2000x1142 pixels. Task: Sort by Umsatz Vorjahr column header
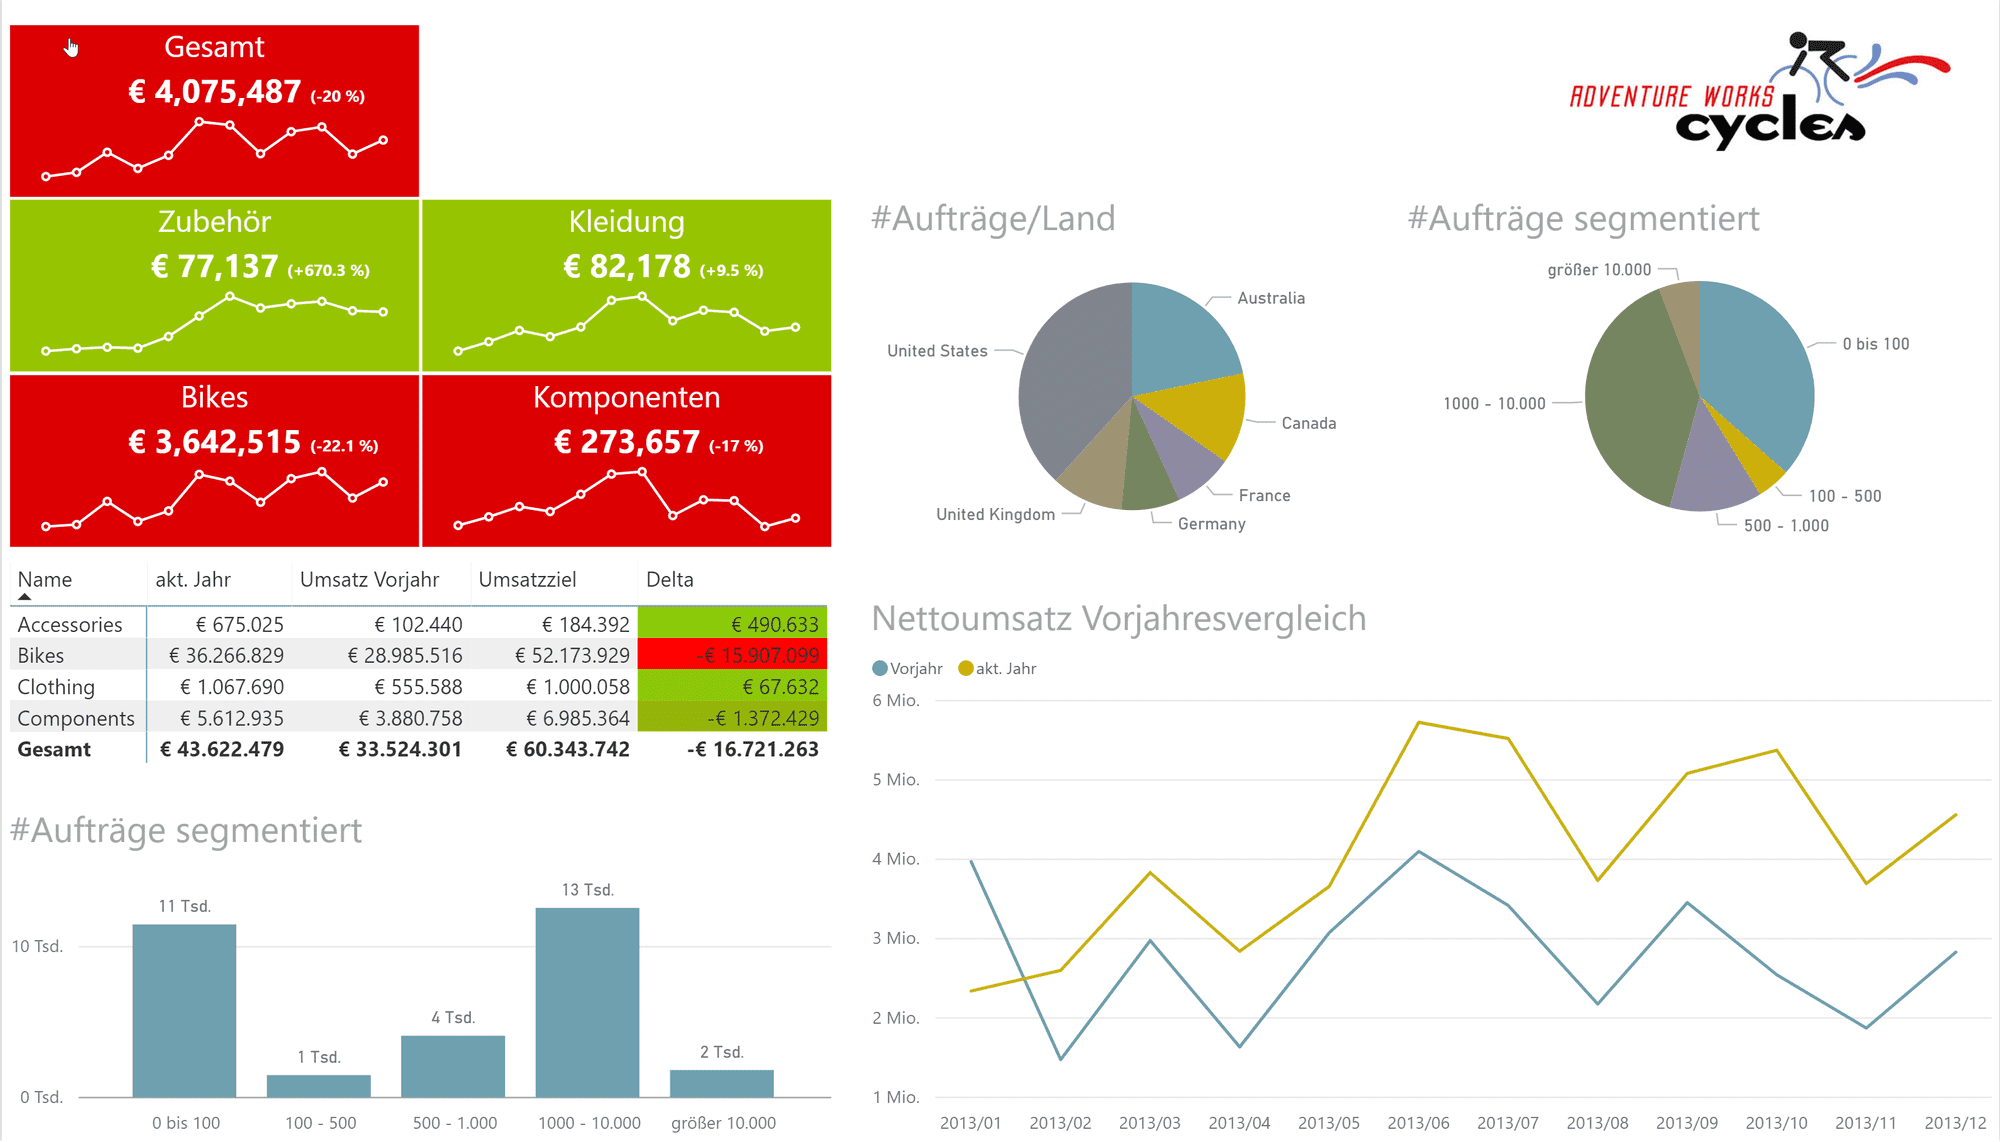click(369, 580)
